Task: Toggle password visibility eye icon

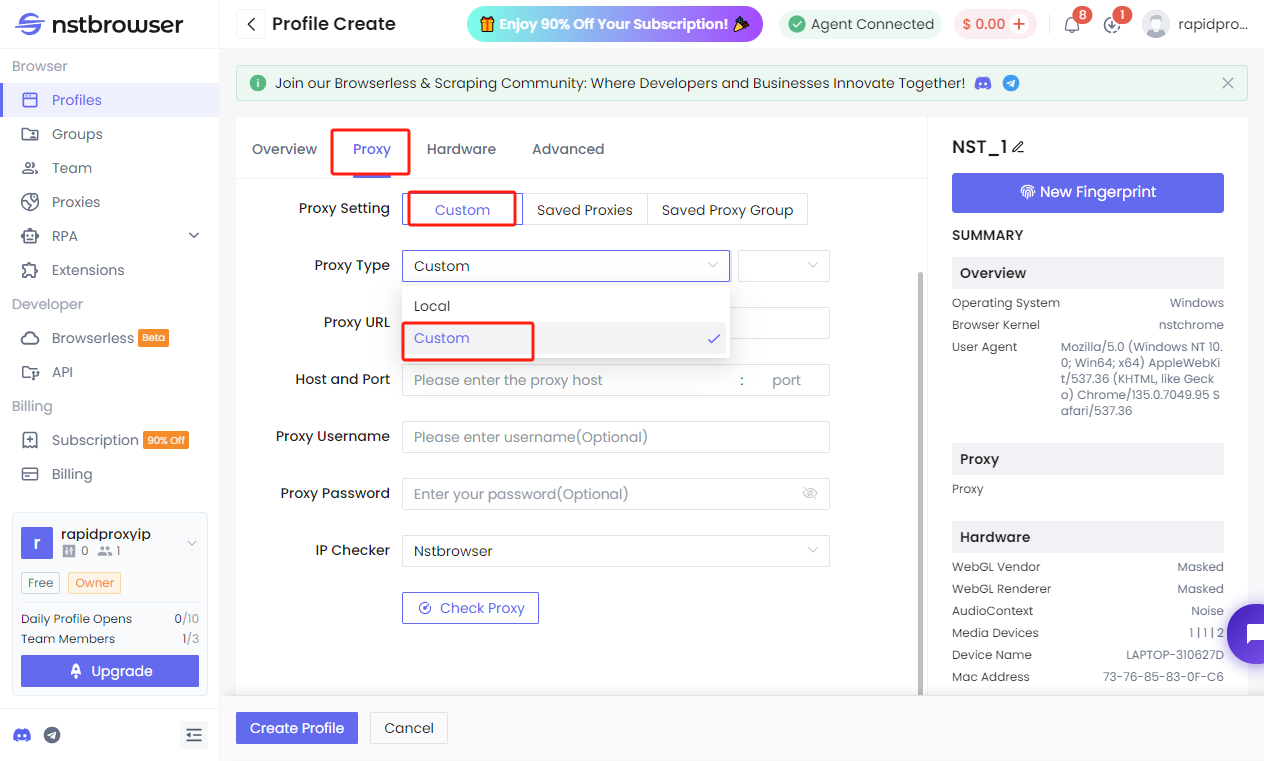Action: [x=810, y=494]
